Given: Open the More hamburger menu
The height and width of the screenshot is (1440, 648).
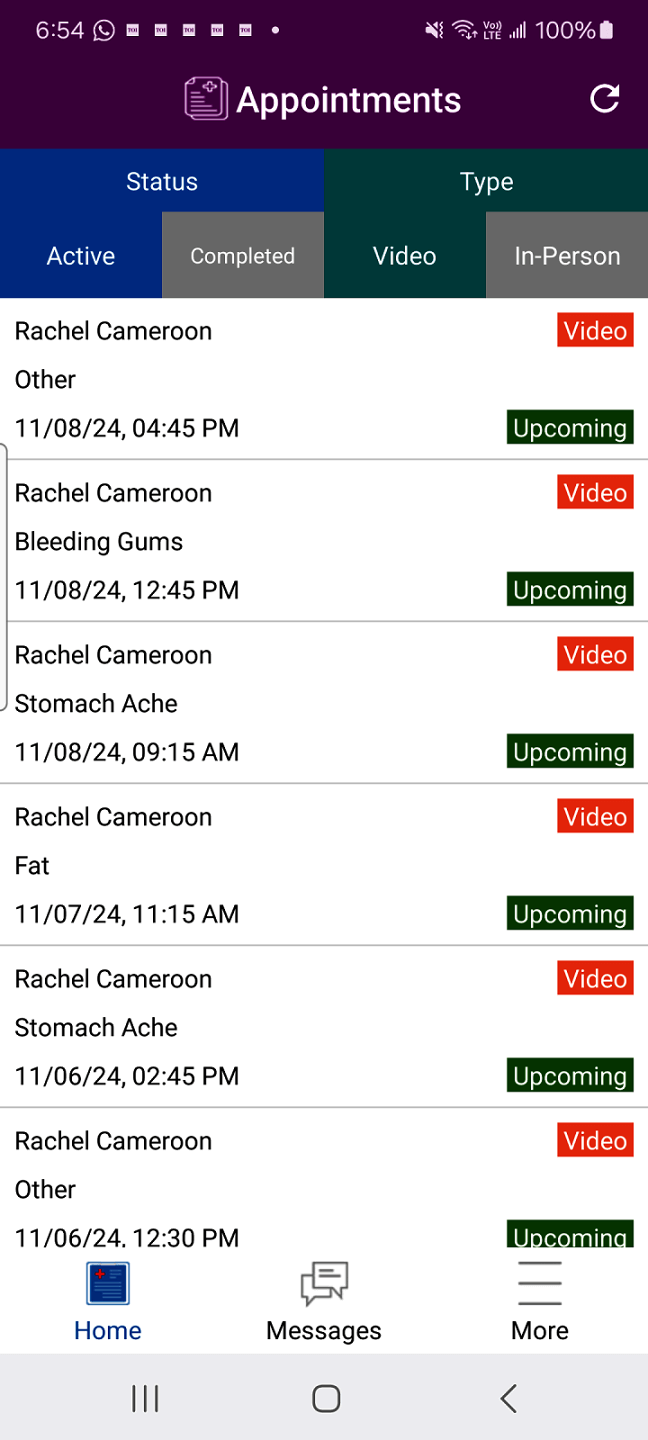Looking at the screenshot, I should tap(540, 1284).
